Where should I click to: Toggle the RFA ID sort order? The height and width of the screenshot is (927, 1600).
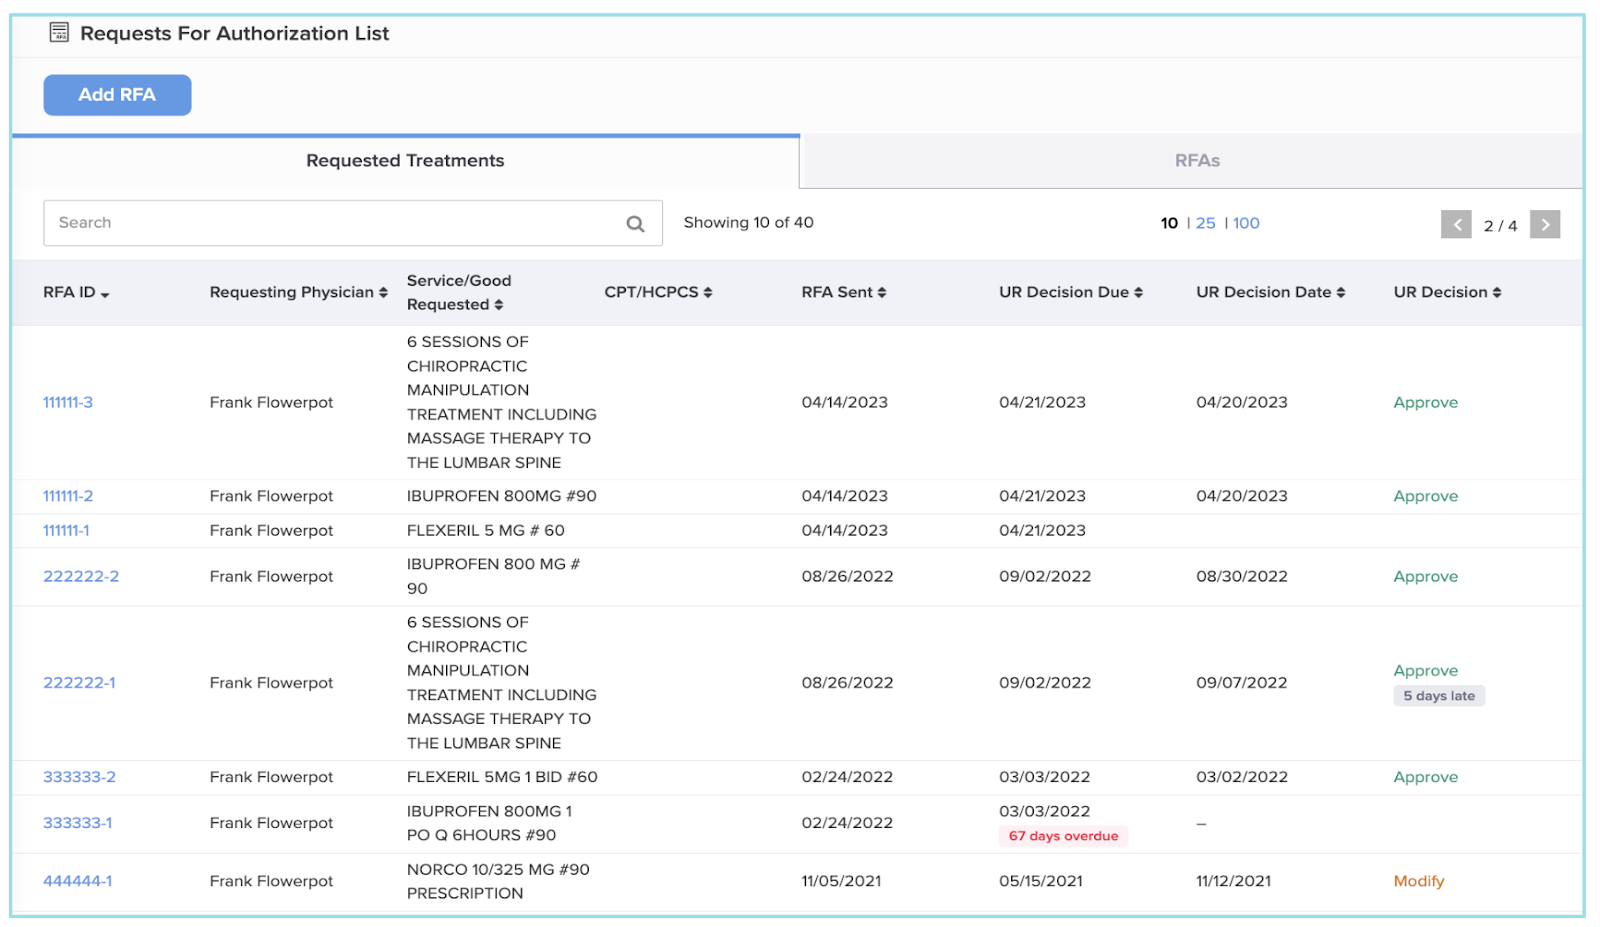click(x=106, y=293)
